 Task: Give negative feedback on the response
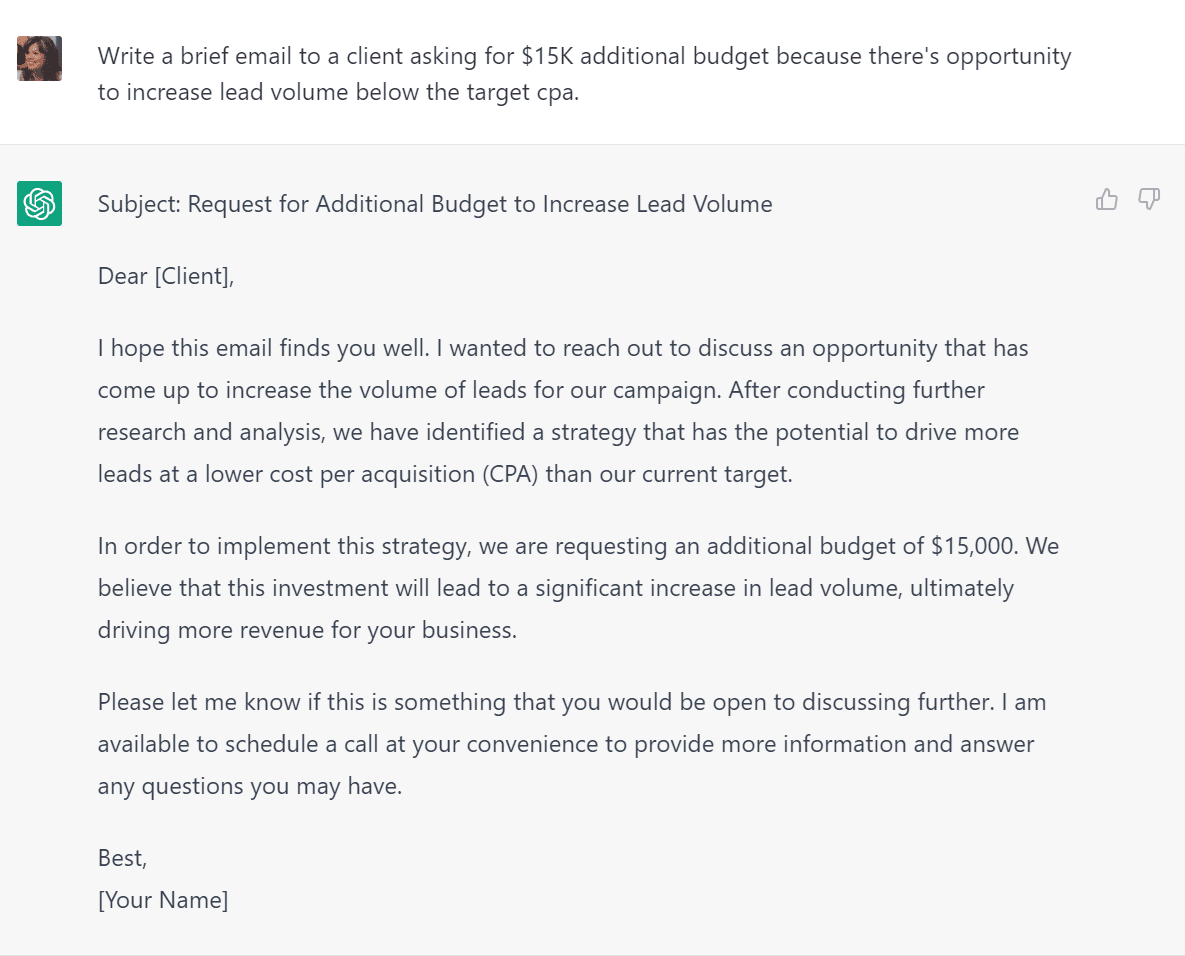coord(1148,199)
